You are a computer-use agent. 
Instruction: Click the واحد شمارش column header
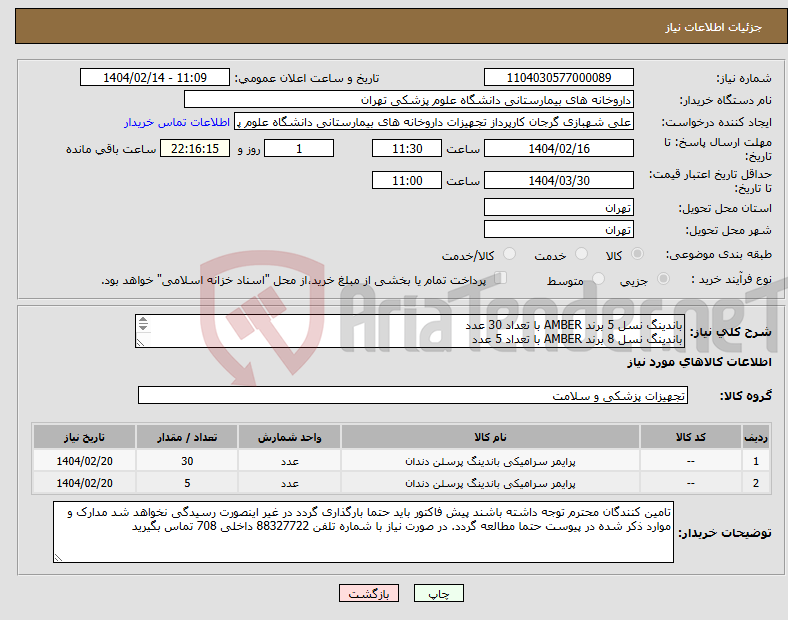pos(289,437)
